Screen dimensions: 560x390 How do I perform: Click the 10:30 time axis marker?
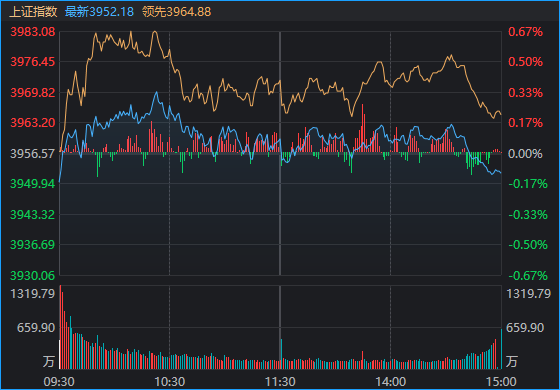pyautogui.click(x=170, y=382)
